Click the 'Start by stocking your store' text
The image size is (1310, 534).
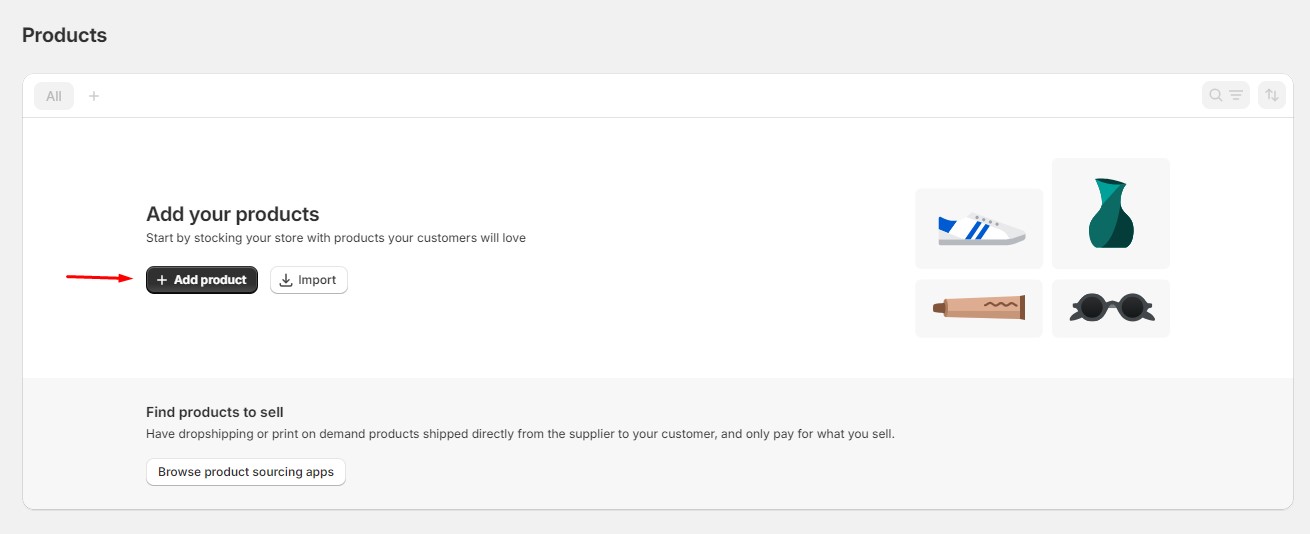335,238
